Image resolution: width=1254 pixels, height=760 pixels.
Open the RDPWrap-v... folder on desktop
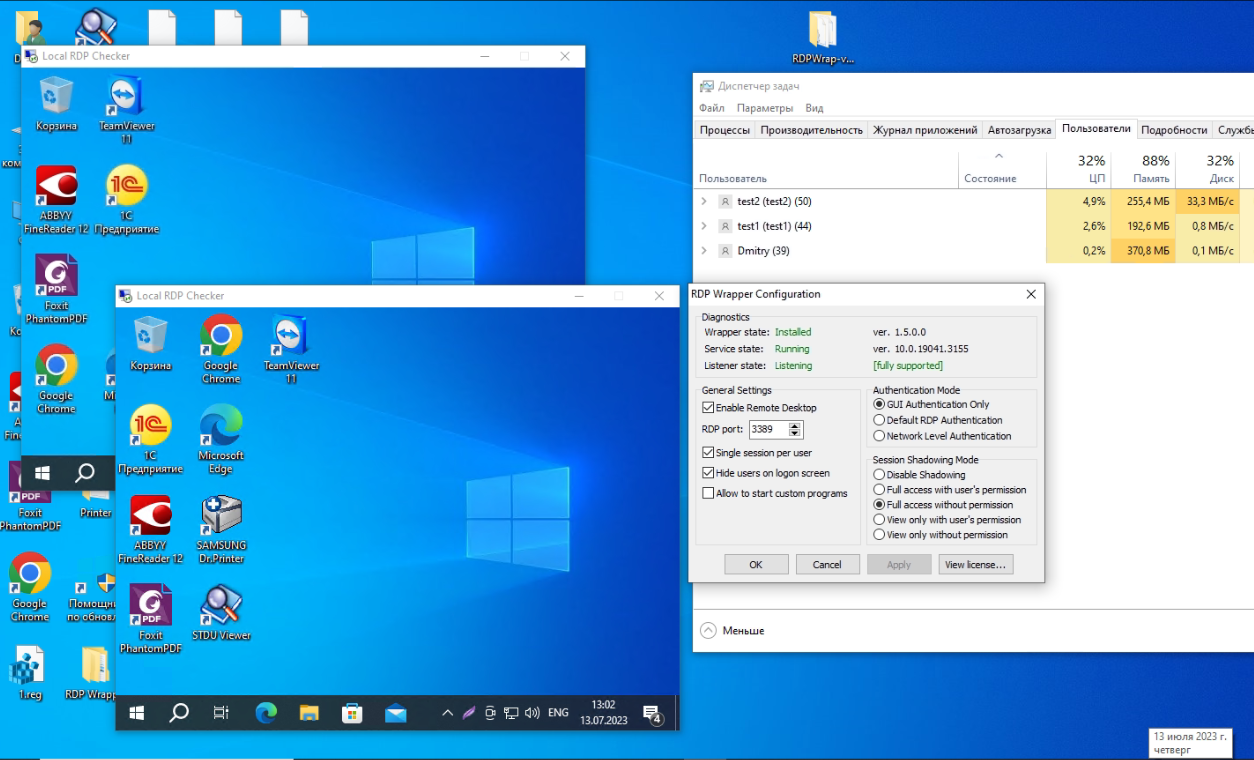(822, 32)
